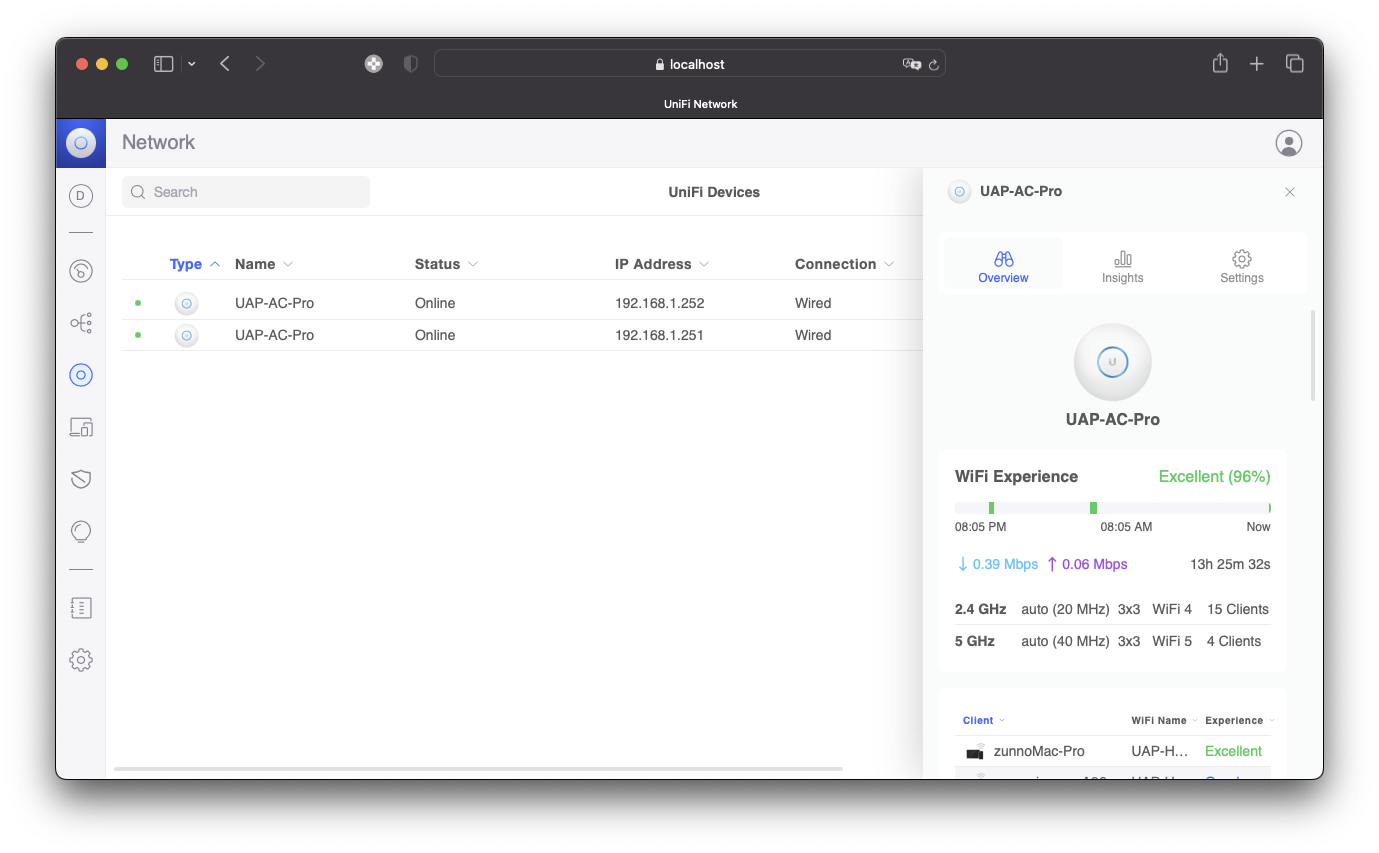Click the 13h 25m 32s uptime value
1379x853 pixels.
pyautogui.click(x=1230, y=564)
